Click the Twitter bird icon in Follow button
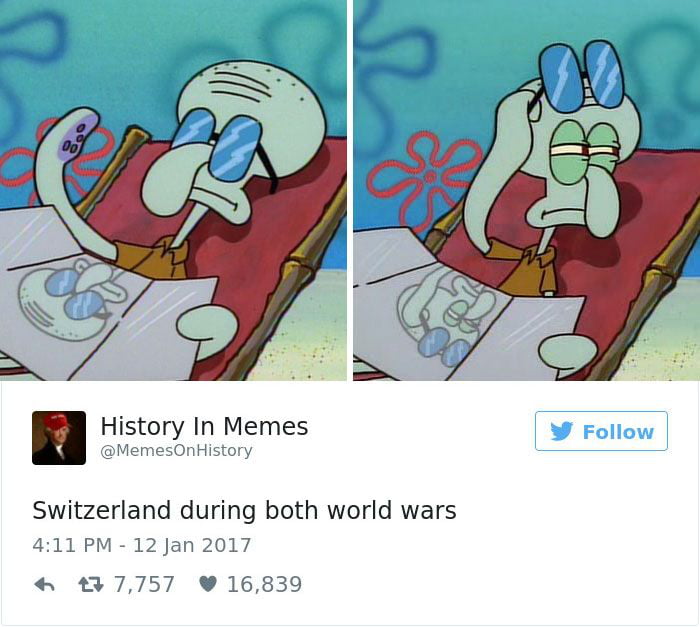 561,431
